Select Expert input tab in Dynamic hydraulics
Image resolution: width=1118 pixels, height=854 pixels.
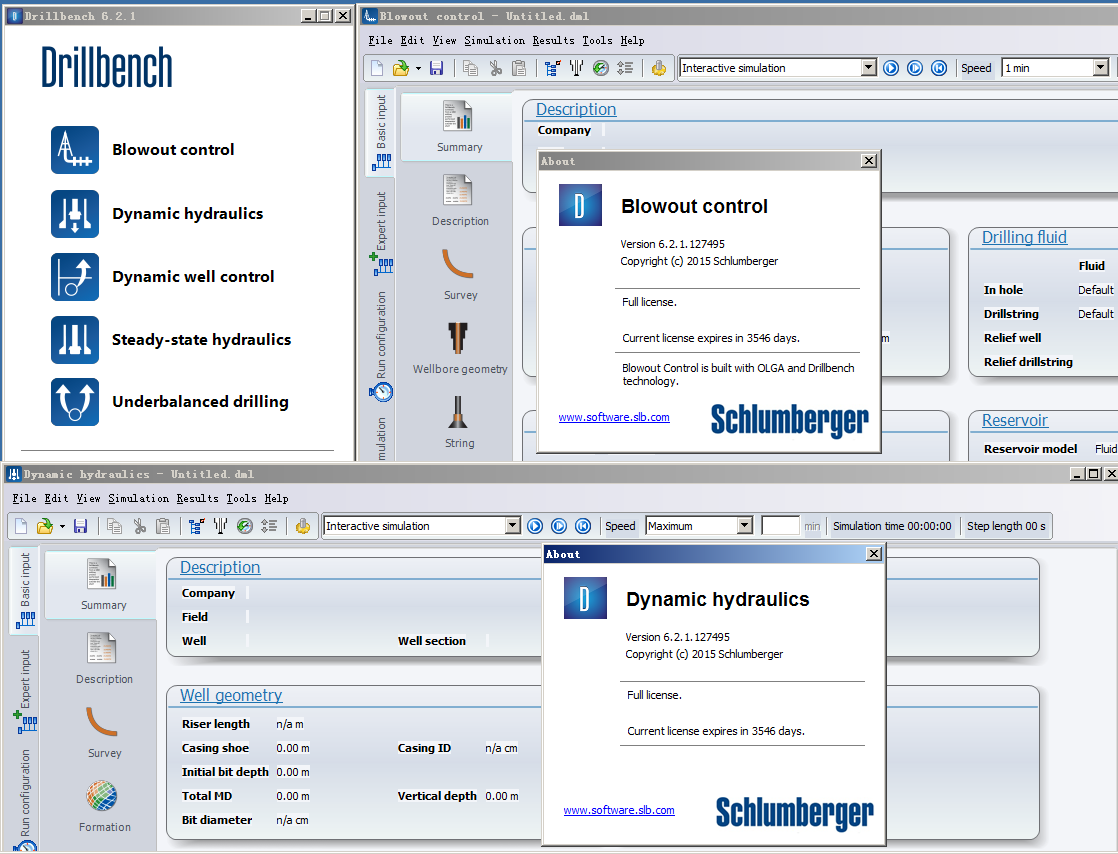click(x=26, y=691)
